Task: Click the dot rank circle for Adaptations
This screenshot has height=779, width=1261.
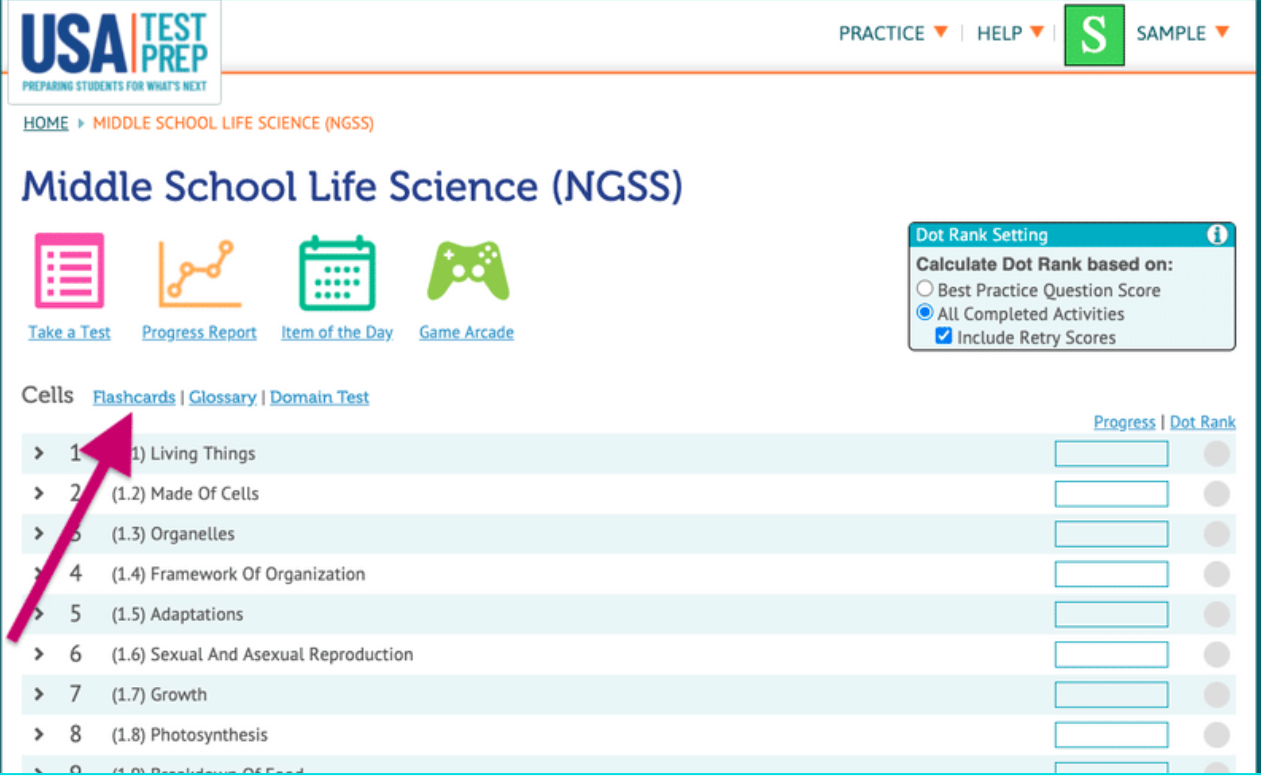Action: click(1216, 614)
